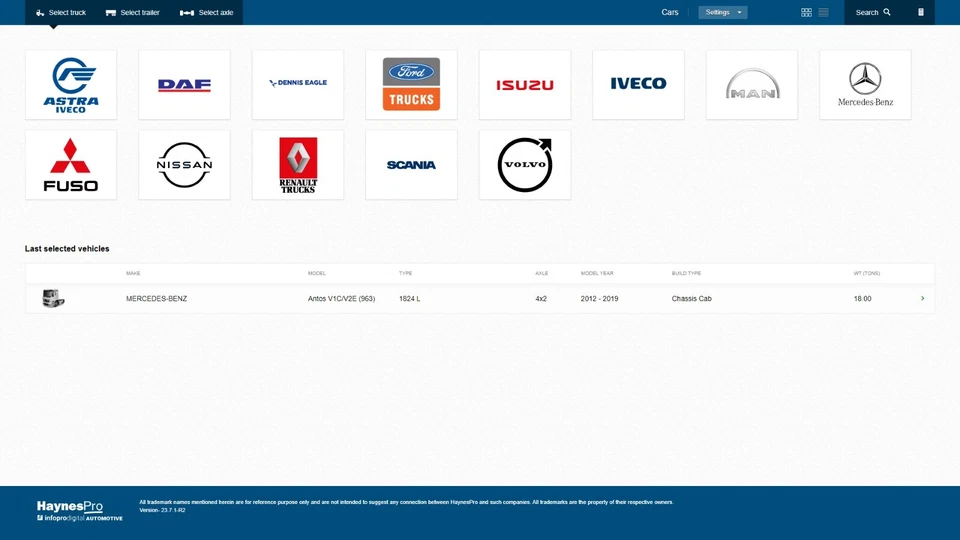This screenshot has height=540, width=960.
Task: Choose the Nissan brand logo
Action: [184, 165]
